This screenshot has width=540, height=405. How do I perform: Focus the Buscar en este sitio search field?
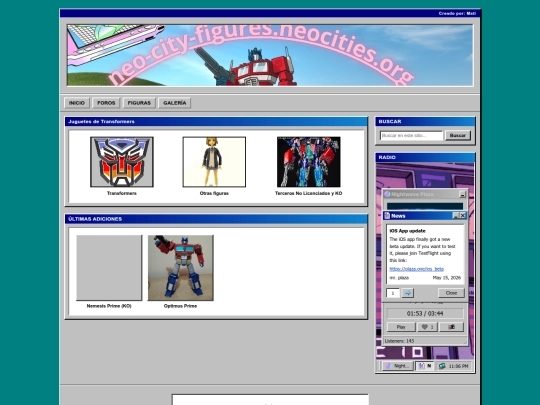(412, 135)
